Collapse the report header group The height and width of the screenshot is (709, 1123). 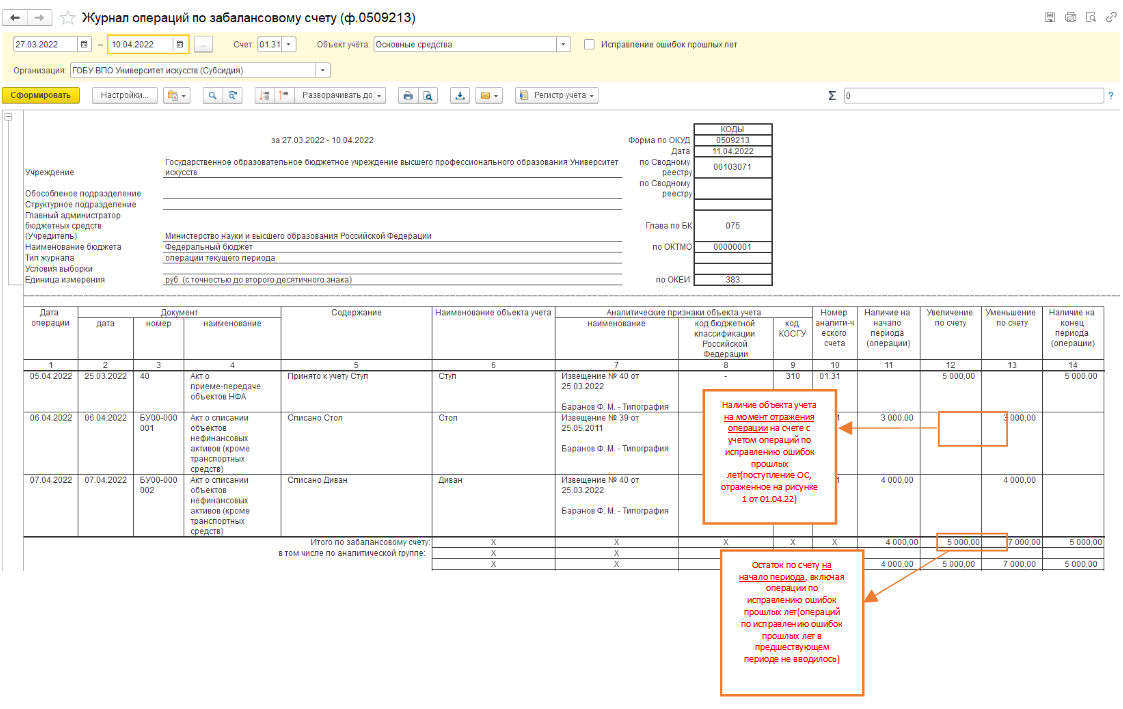coord(9,117)
